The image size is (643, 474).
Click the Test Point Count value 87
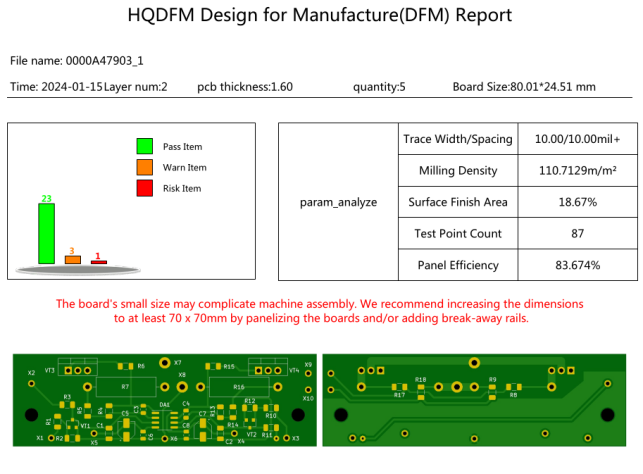(574, 234)
